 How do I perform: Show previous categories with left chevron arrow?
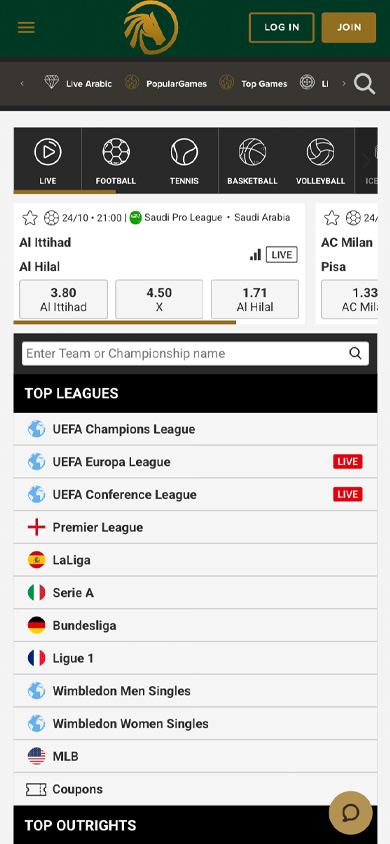(x=22, y=83)
